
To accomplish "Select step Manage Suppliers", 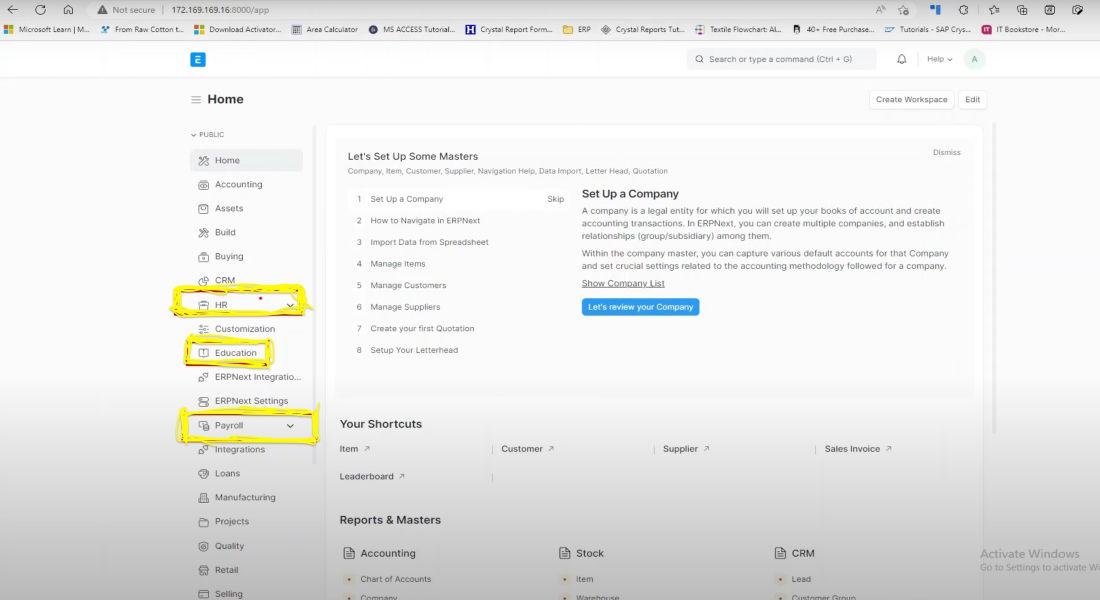I will click(405, 307).
